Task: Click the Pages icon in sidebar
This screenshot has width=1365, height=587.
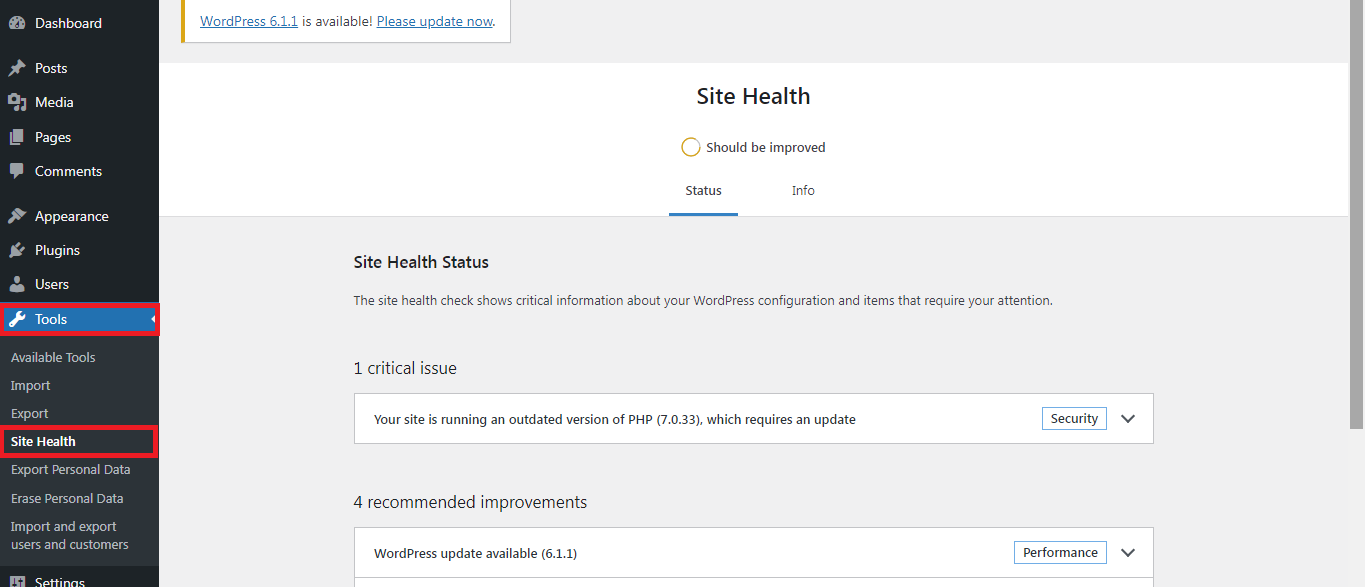Action: click(x=17, y=137)
